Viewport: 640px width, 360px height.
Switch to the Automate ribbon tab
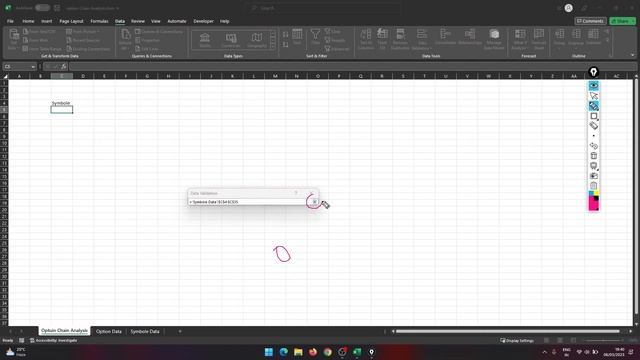[177, 21]
